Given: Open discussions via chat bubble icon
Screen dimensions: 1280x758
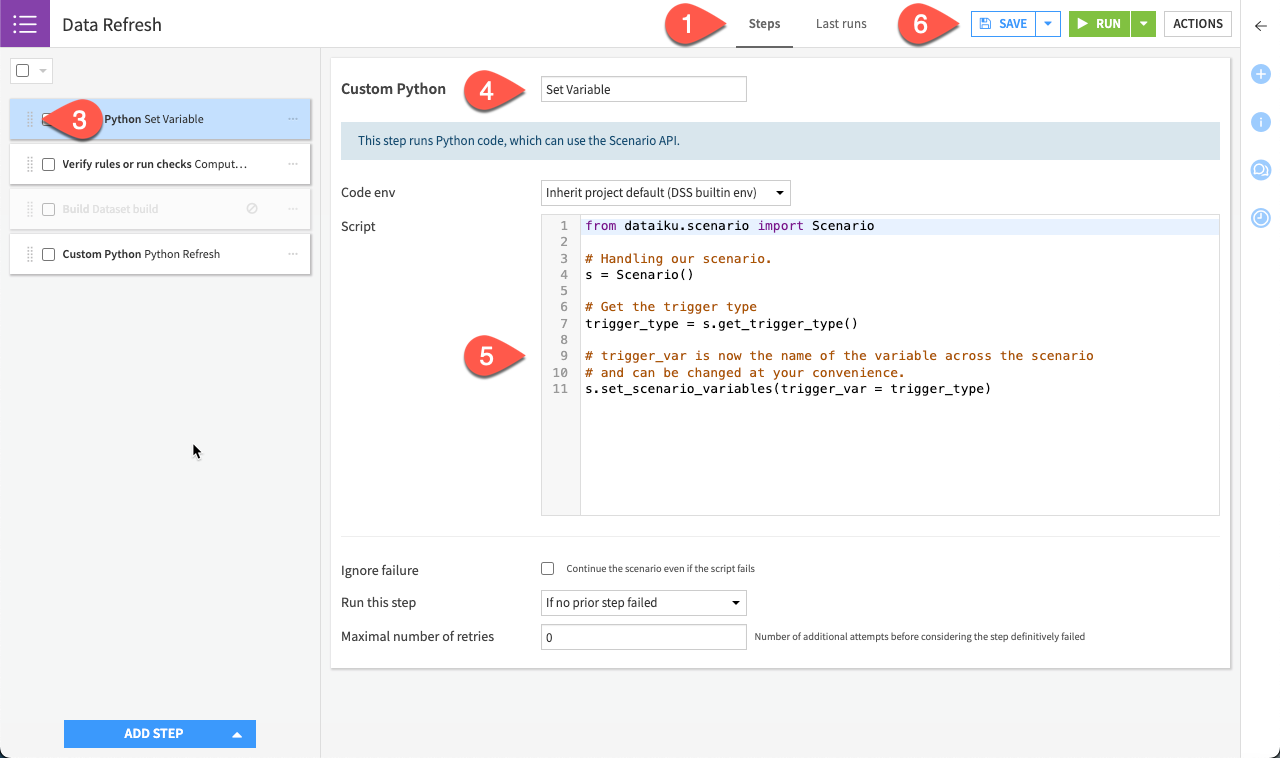Looking at the screenshot, I should (1260, 170).
